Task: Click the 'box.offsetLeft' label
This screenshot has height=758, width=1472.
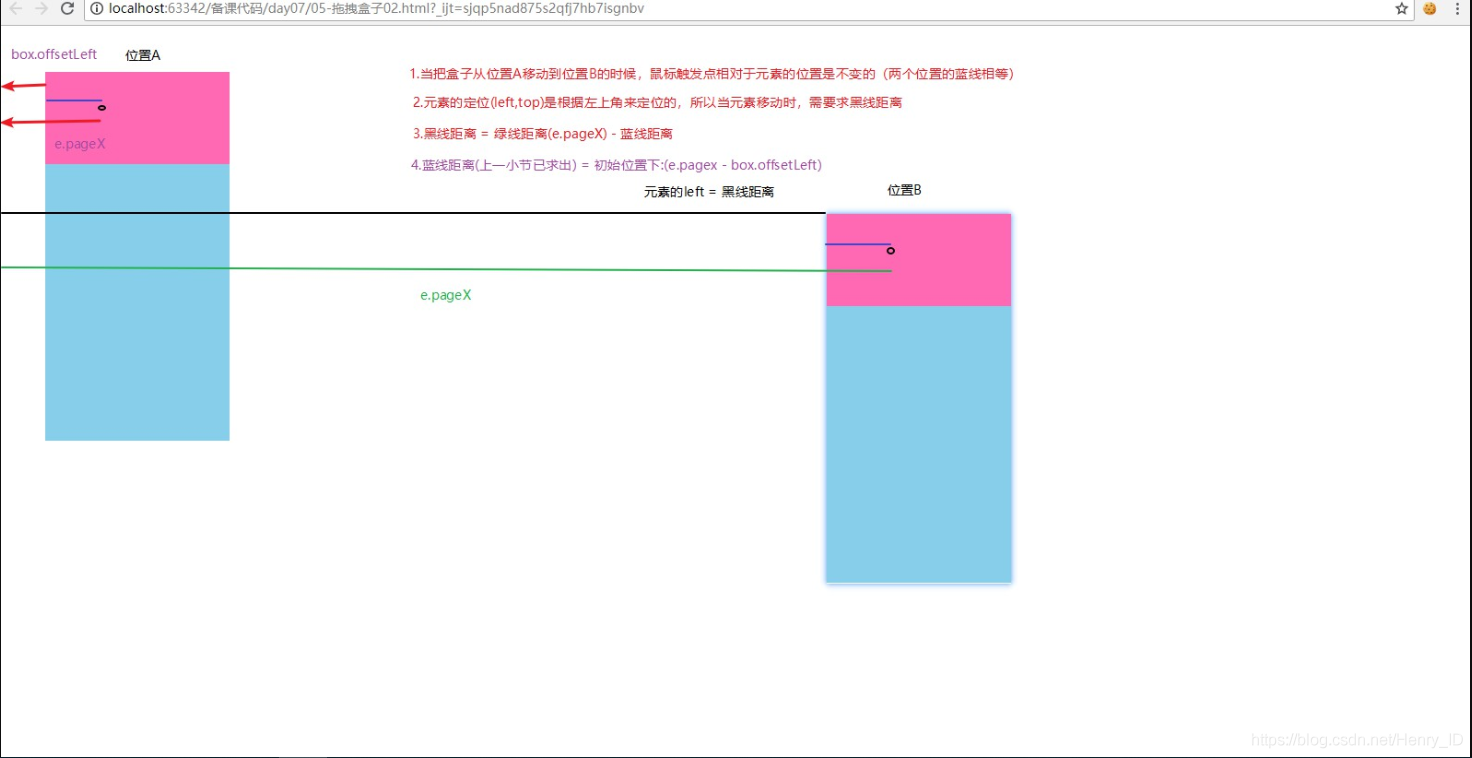Action: click(54, 54)
